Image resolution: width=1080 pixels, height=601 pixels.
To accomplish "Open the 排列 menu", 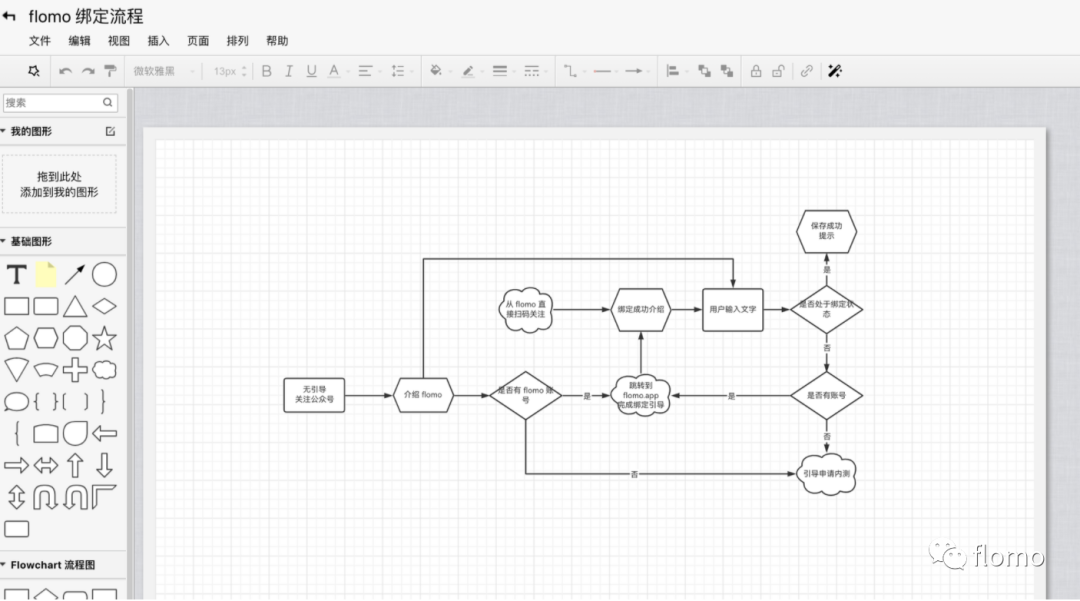I will coord(238,41).
